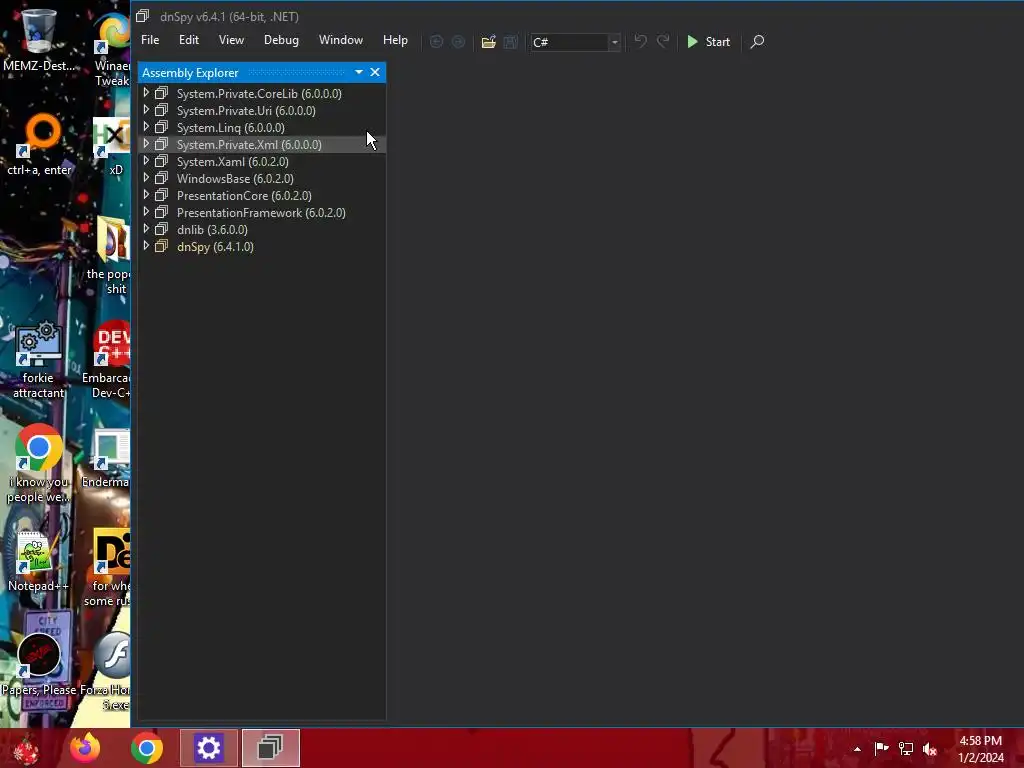Expand PresentationFramework node
Image resolution: width=1024 pixels, height=768 pixels.
(x=146, y=212)
